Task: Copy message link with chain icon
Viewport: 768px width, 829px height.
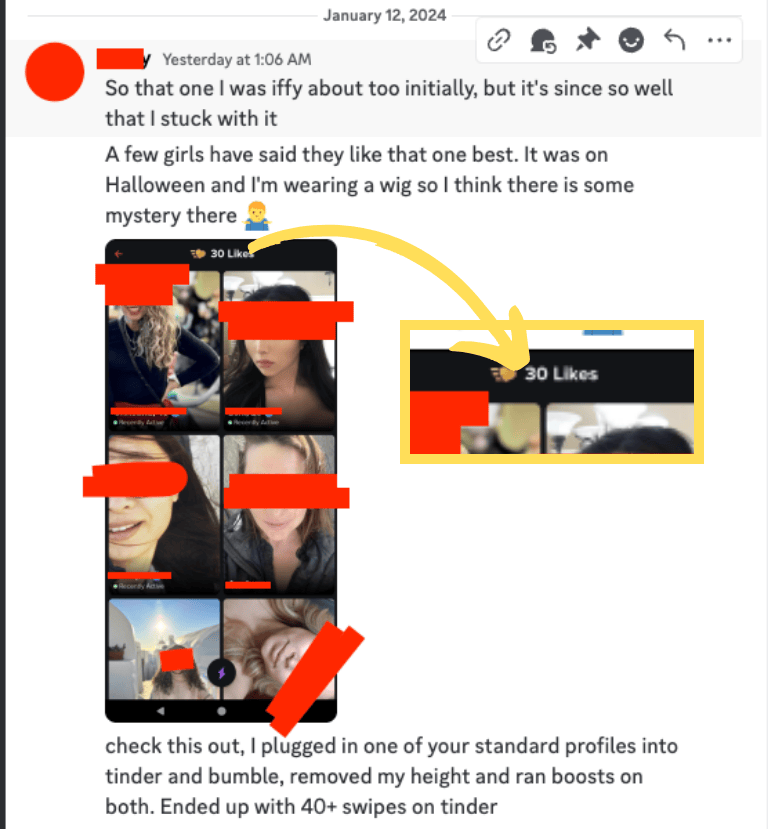Action: 498,40
